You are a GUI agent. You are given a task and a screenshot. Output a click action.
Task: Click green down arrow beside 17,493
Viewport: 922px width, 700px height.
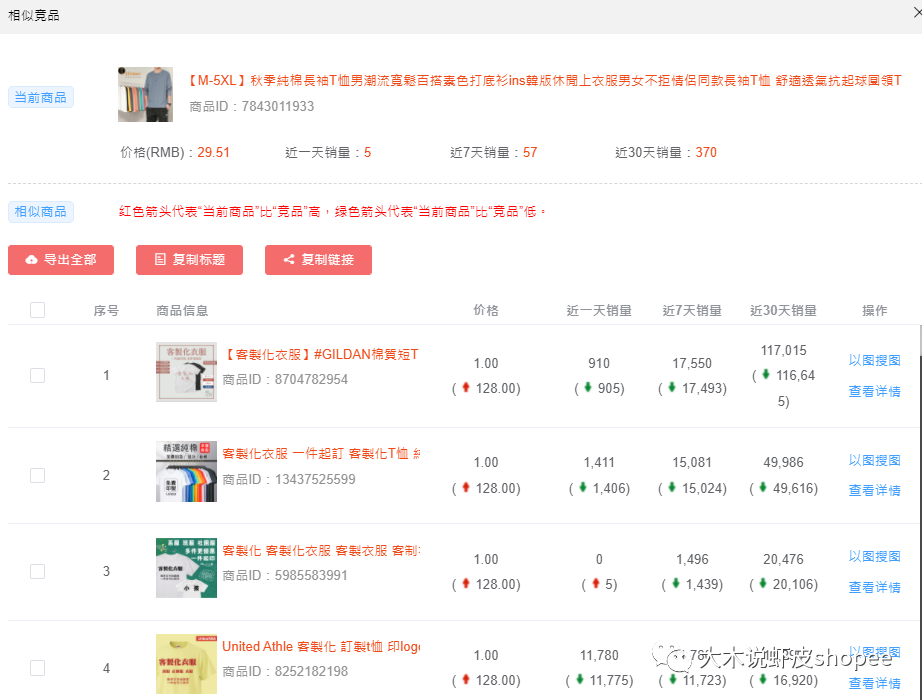tap(672, 387)
